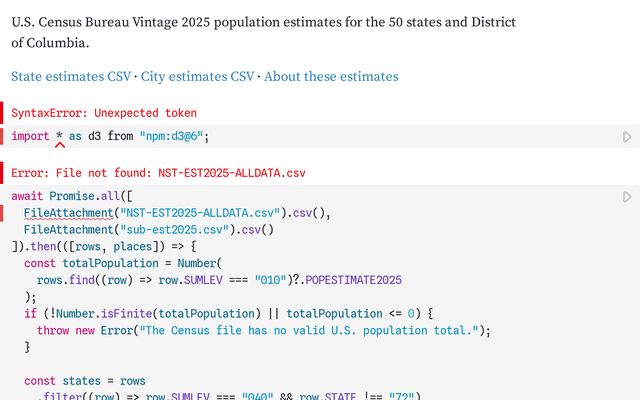Click the '.then(([rows, places])' line

[104, 247]
